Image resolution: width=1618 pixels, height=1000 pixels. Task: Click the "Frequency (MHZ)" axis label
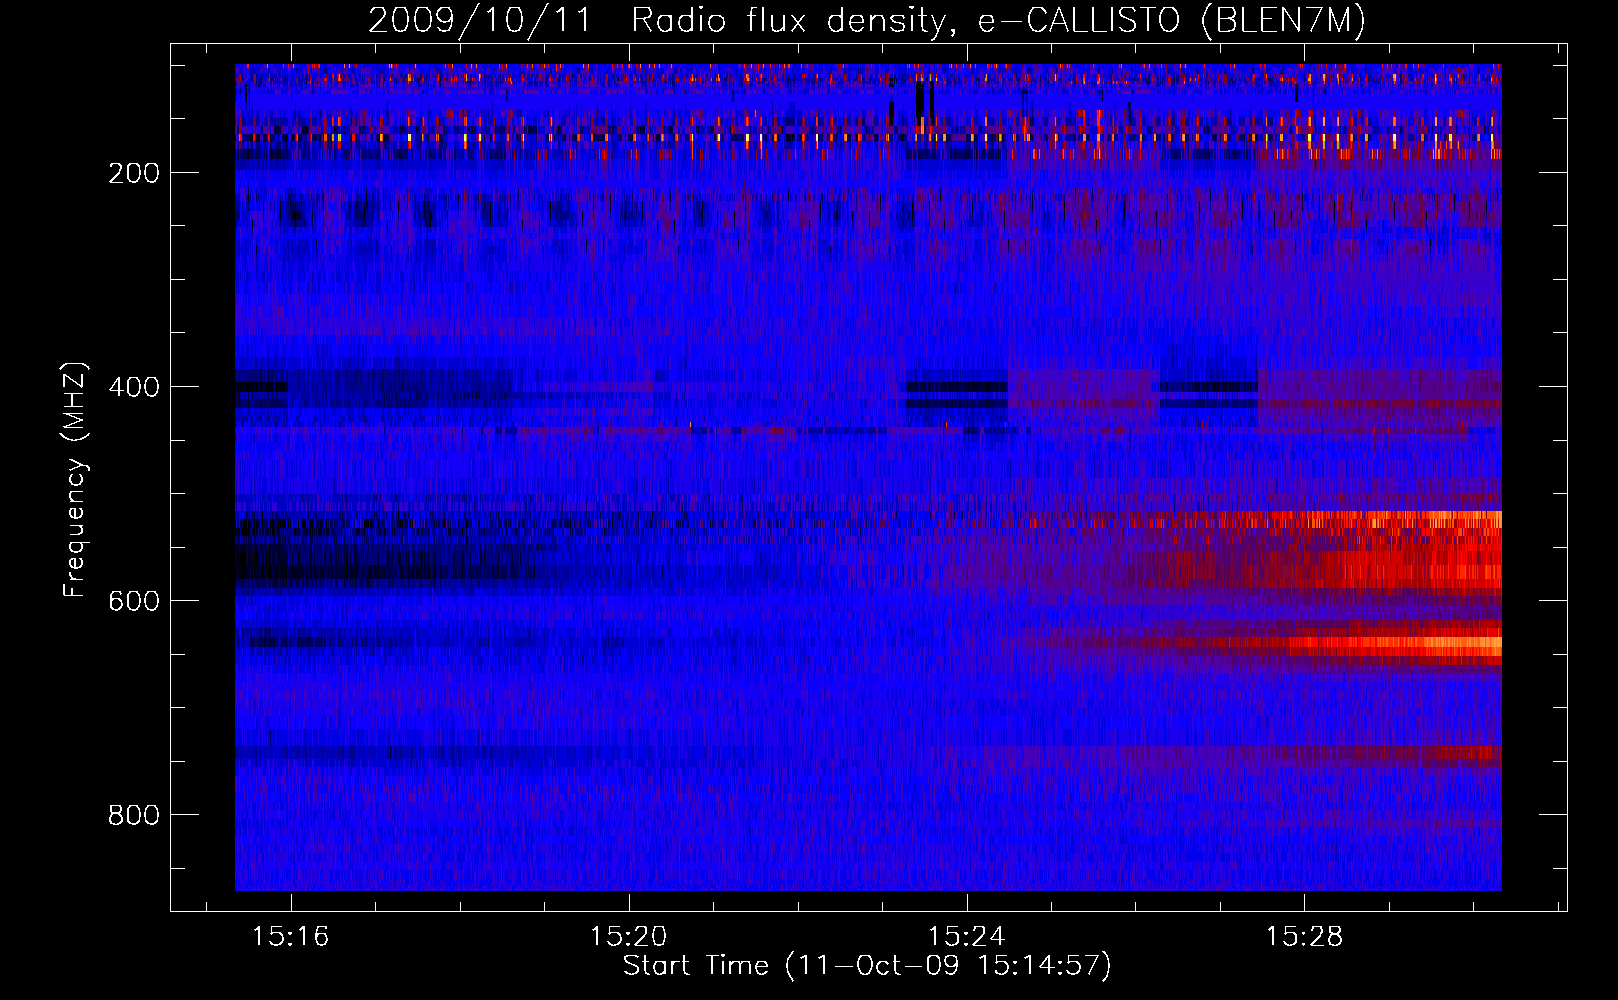click(75, 480)
